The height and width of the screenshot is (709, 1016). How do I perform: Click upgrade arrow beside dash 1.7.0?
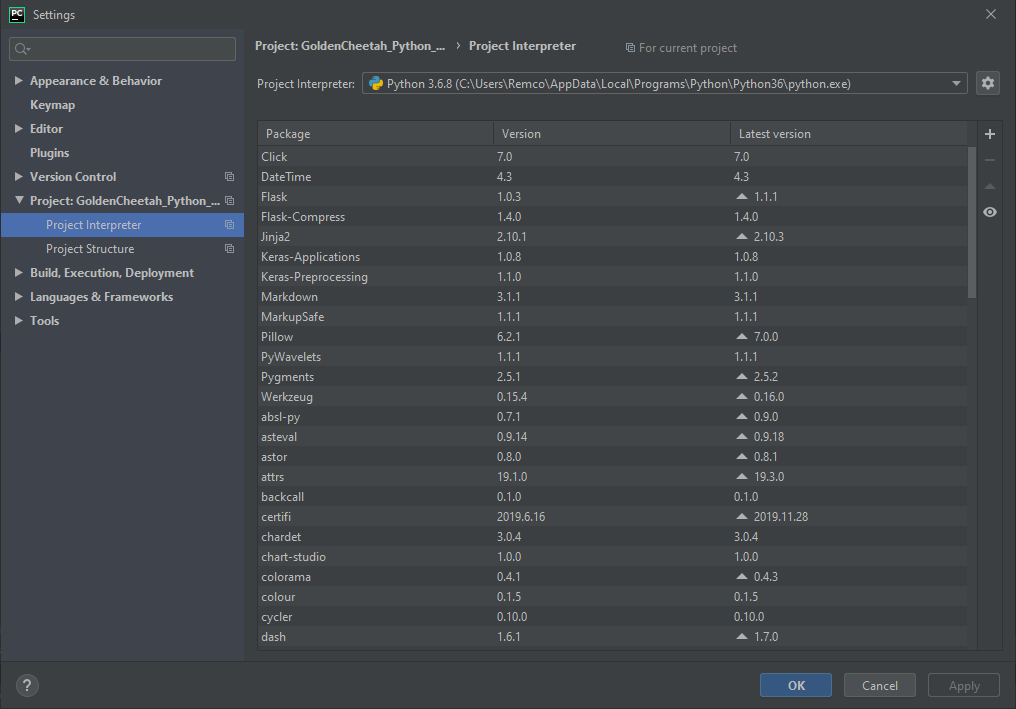(x=742, y=636)
